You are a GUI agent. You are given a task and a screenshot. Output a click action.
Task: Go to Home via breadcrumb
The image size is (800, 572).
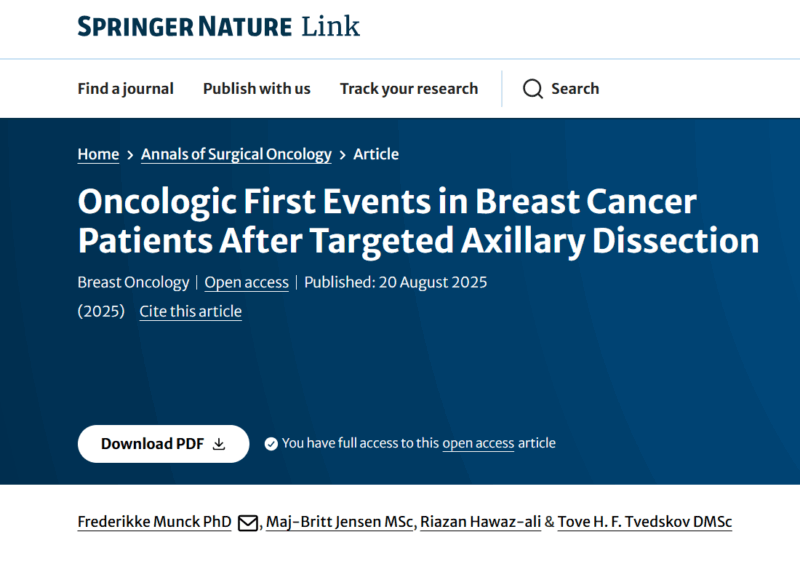click(x=98, y=154)
